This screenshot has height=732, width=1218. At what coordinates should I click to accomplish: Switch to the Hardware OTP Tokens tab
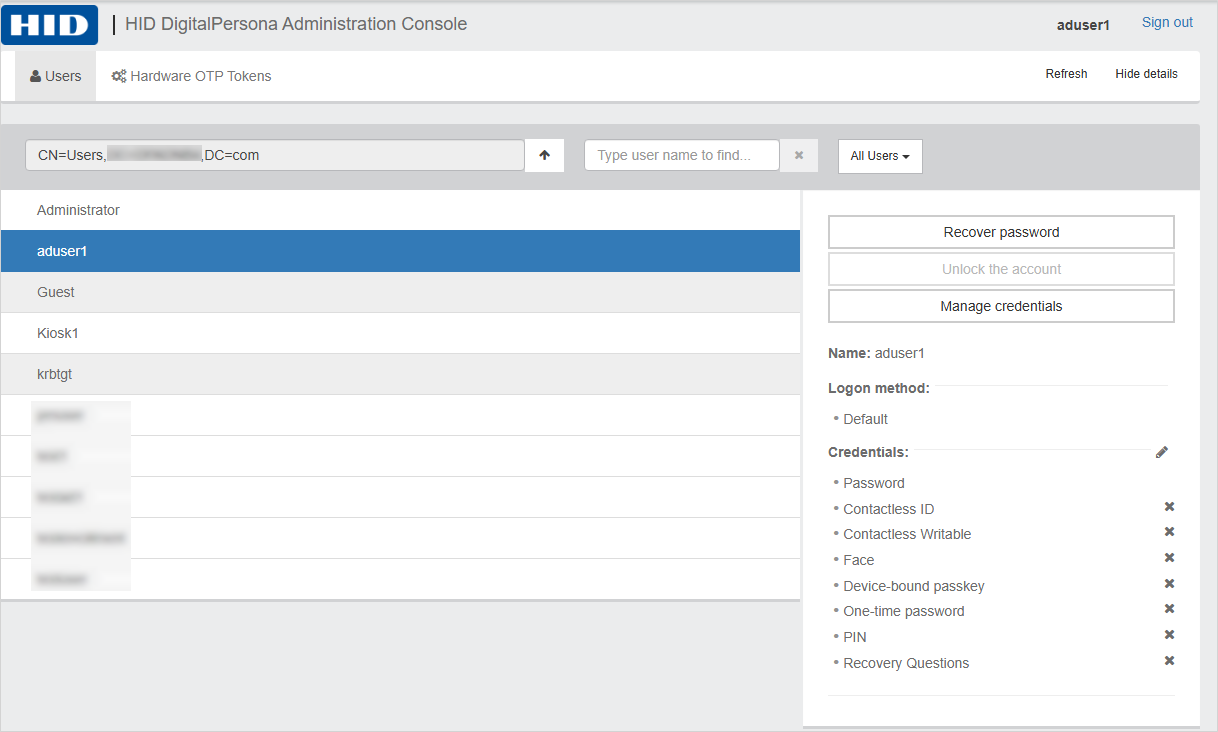[x=191, y=76]
